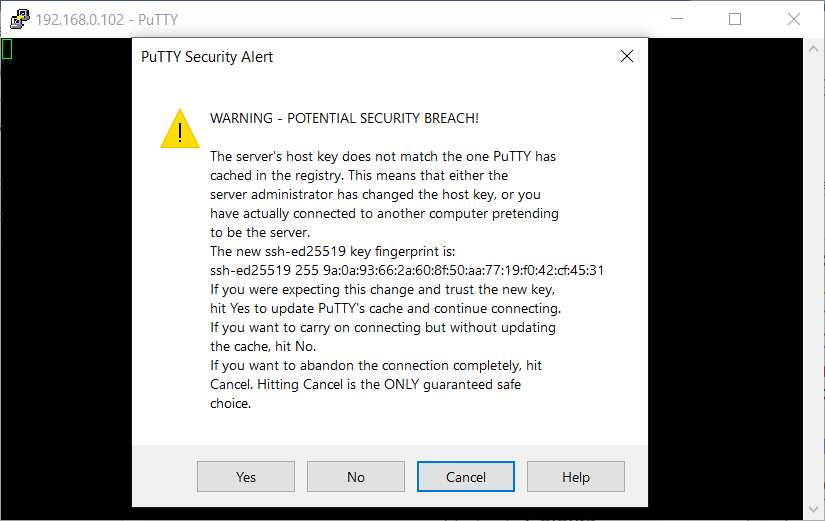
Task: Open Help for the security alert
Action: tap(575, 477)
